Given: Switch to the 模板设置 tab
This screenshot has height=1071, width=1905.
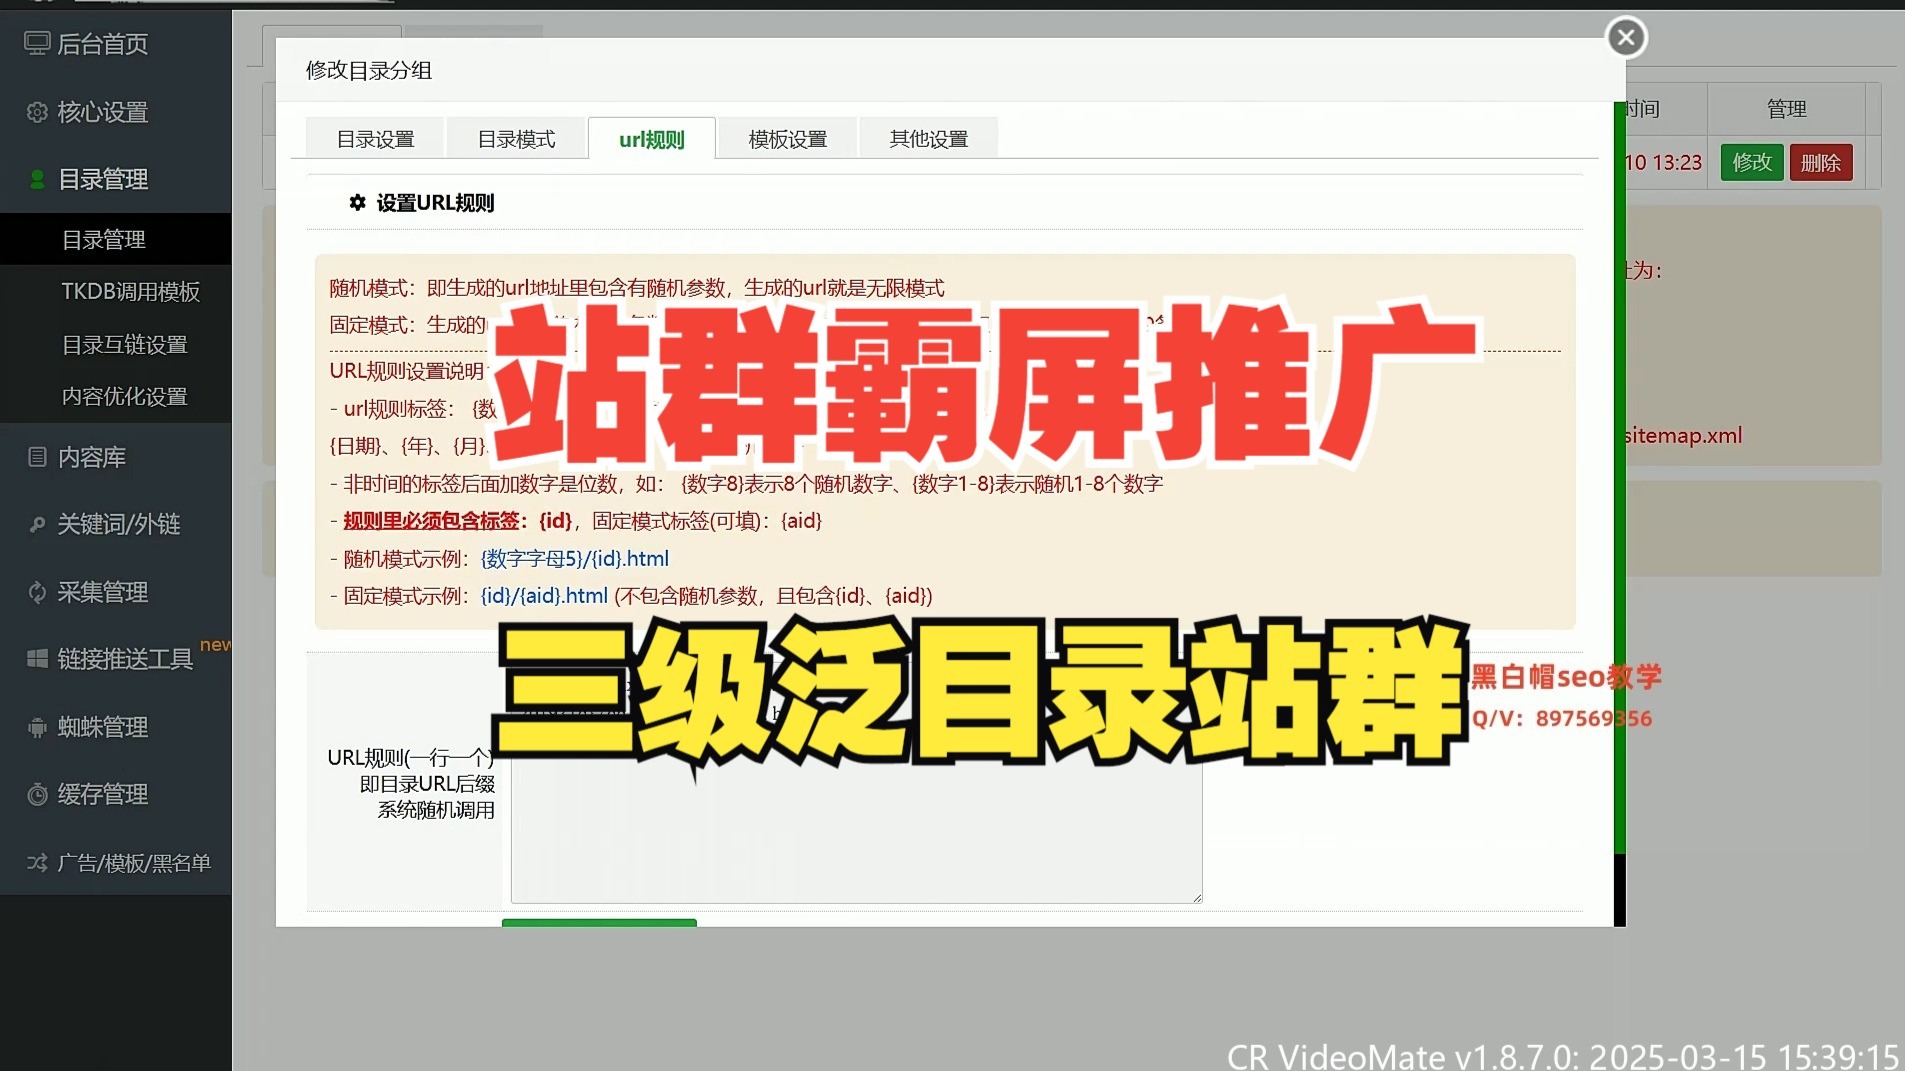Looking at the screenshot, I should coord(788,139).
